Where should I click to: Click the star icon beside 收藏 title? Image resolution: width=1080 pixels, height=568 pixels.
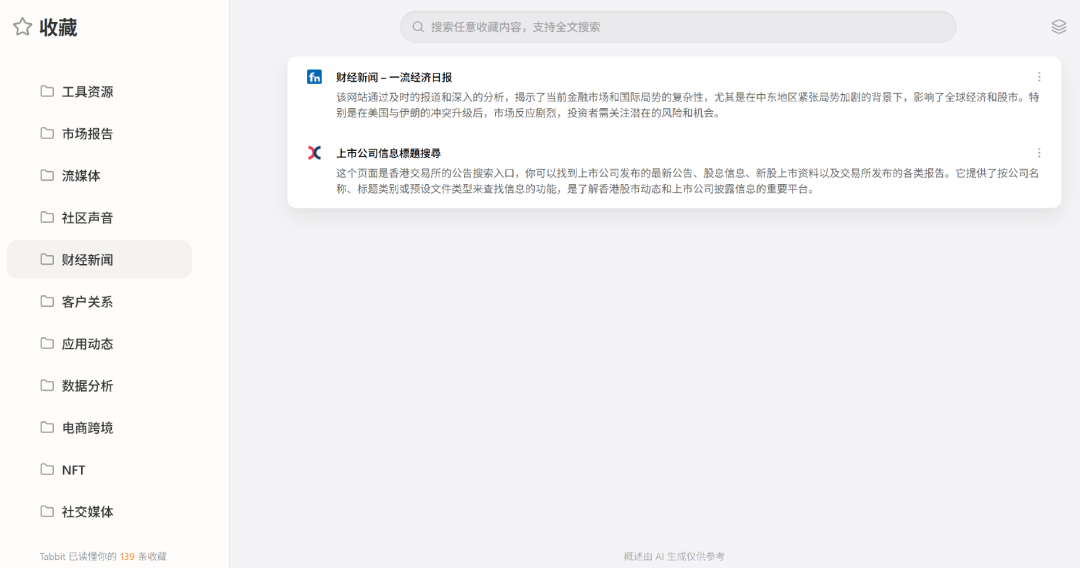tap(22, 27)
